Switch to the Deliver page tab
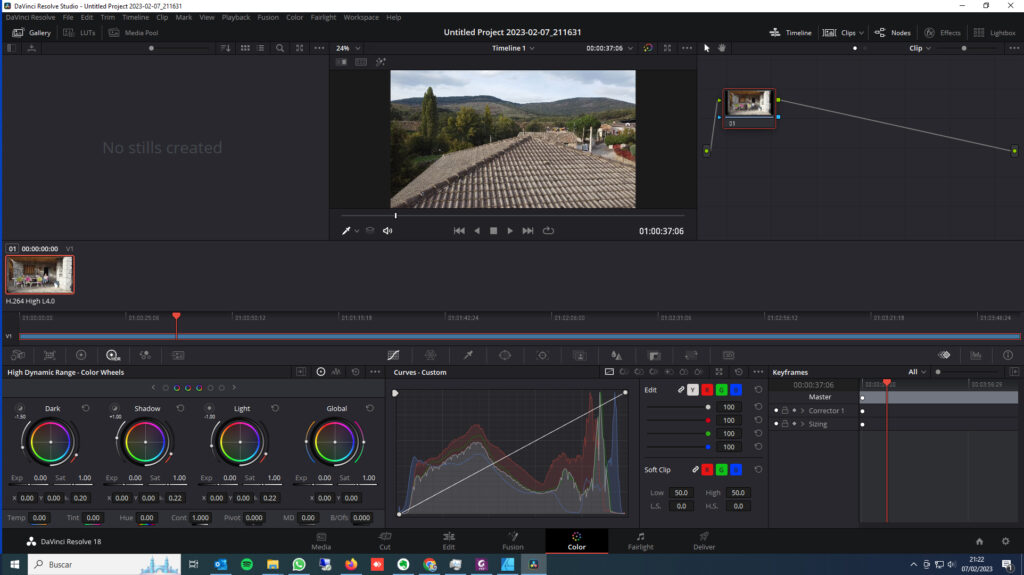Image resolution: width=1024 pixels, height=575 pixels. coord(704,541)
